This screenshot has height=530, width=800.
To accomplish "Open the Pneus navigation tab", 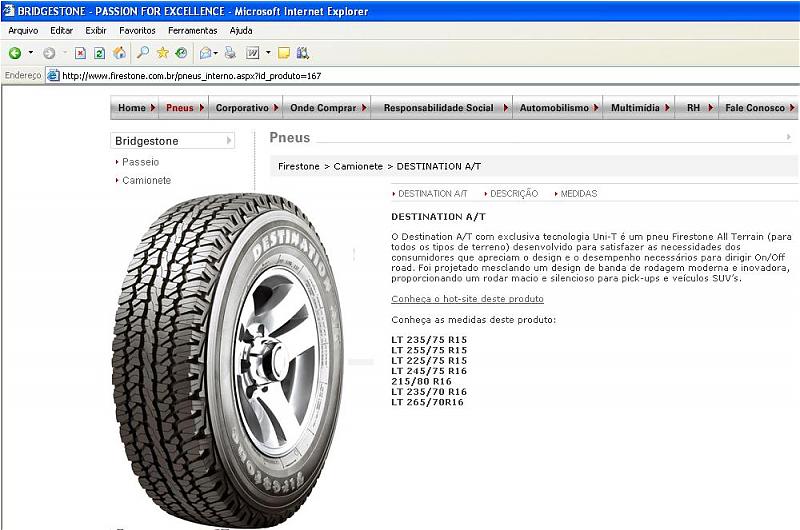I will click(x=184, y=108).
